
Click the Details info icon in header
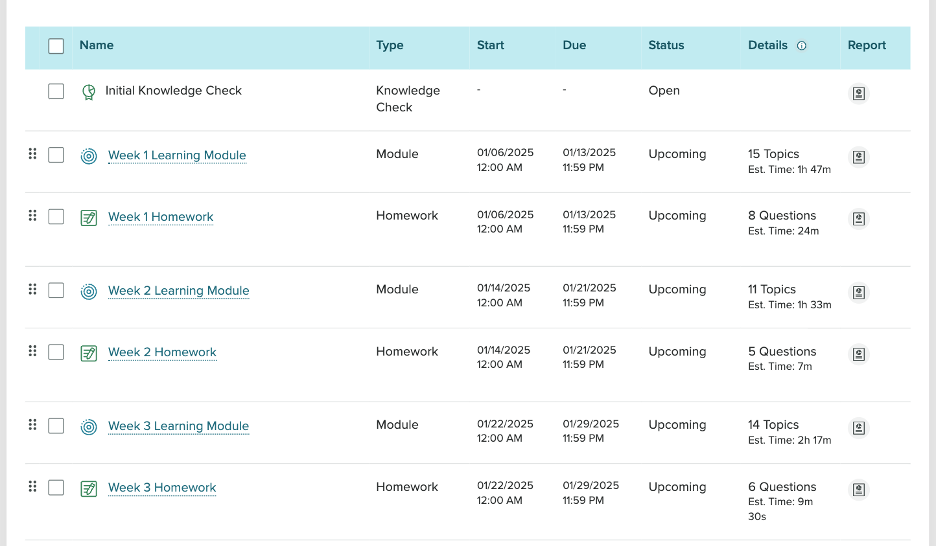click(802, 45)
